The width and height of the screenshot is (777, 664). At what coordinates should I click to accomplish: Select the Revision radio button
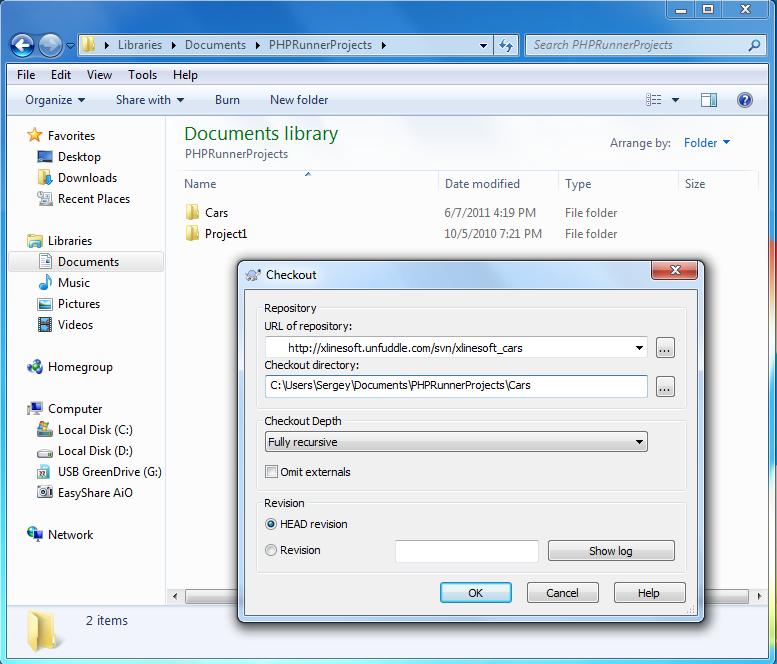point(271,550)
